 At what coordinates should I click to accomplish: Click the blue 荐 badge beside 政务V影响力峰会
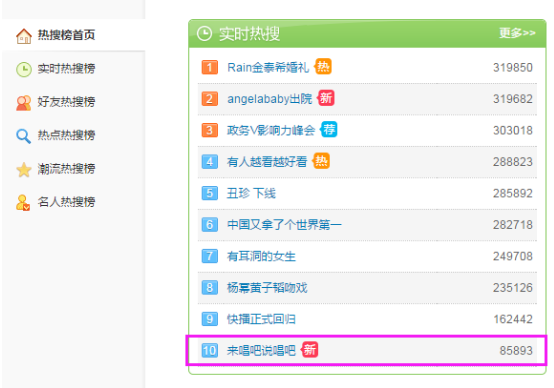point(329,129)
